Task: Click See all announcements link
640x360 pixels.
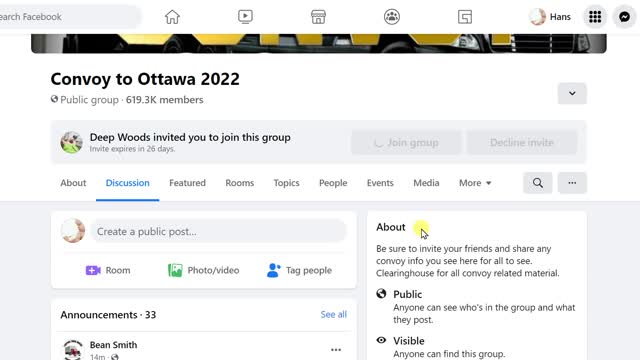Action: coord(333,314)
